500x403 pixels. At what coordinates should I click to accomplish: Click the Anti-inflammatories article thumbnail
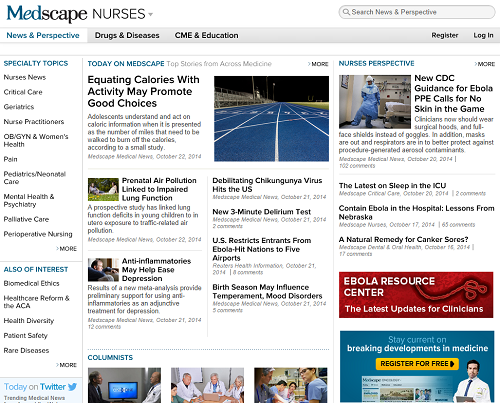click(103, 270)
